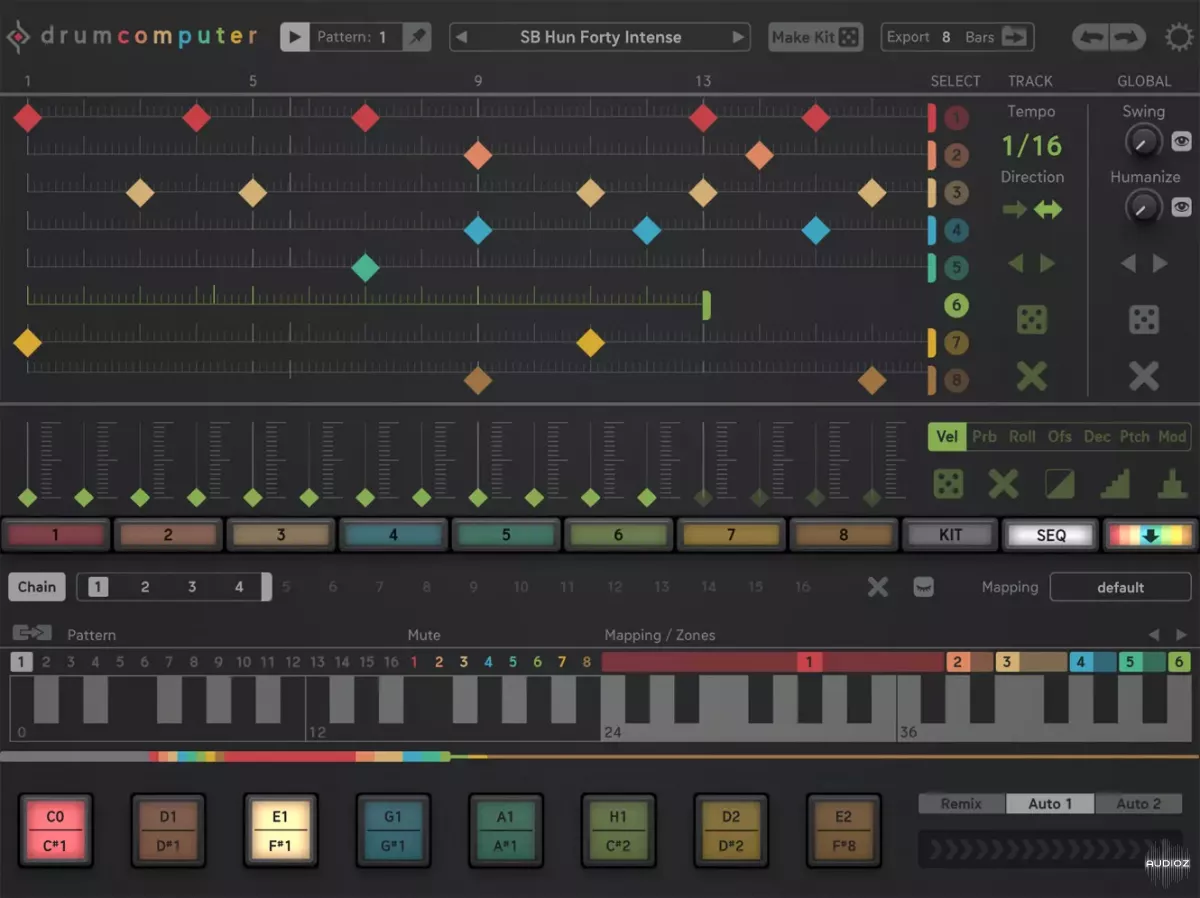Trigger the C0 drum pad
Image resolution: width=1200 pixels, height=898 pixels.
click(55, 832)
